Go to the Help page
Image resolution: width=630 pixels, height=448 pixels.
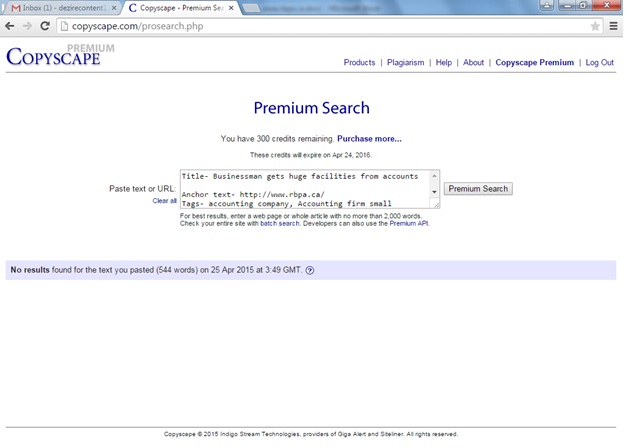click(443, 63)
